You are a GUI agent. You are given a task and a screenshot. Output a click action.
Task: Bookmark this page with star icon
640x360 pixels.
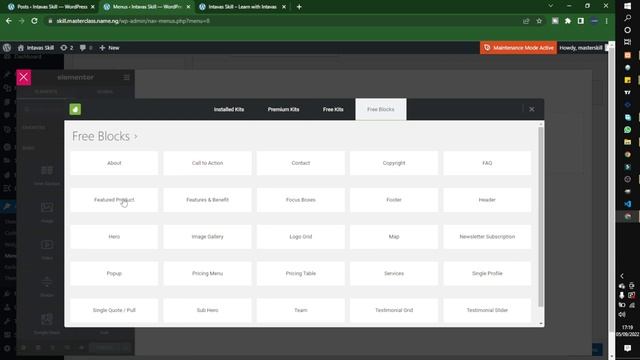coord(539,21)
